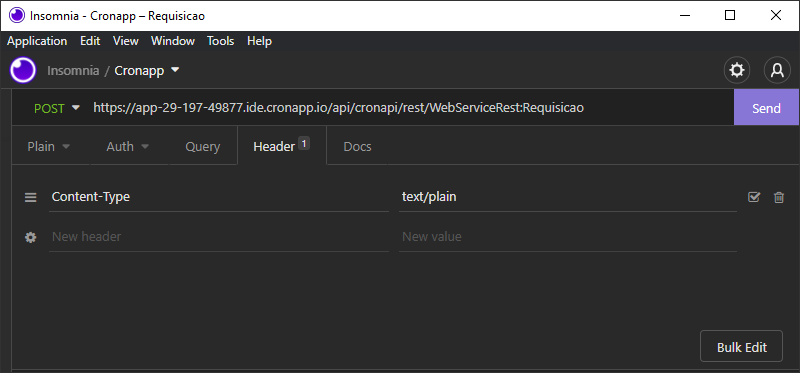This screenshot has width=800, height=373.
Task: Click the Insomnia breadcrumb link
Action: (73, 70)
